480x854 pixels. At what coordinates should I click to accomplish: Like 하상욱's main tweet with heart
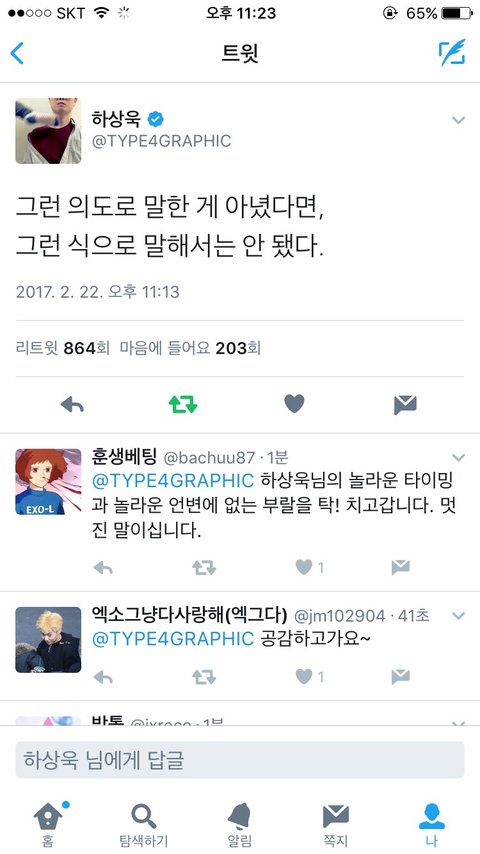pos(294,404)
